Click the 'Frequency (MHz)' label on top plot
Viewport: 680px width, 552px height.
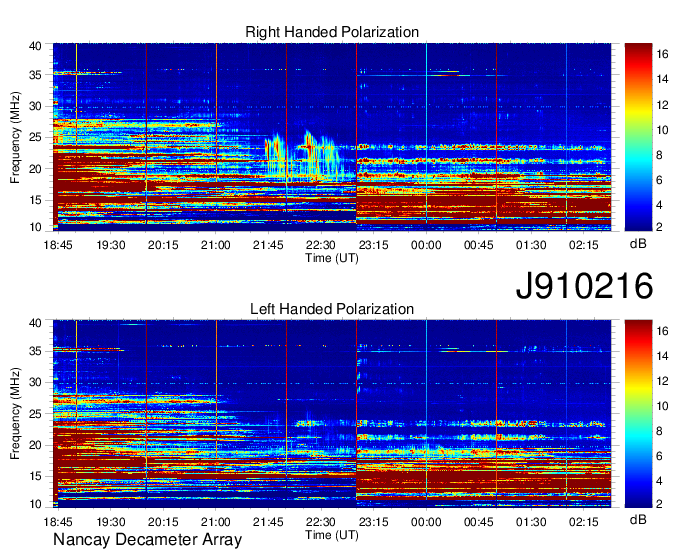pos(15,137)
